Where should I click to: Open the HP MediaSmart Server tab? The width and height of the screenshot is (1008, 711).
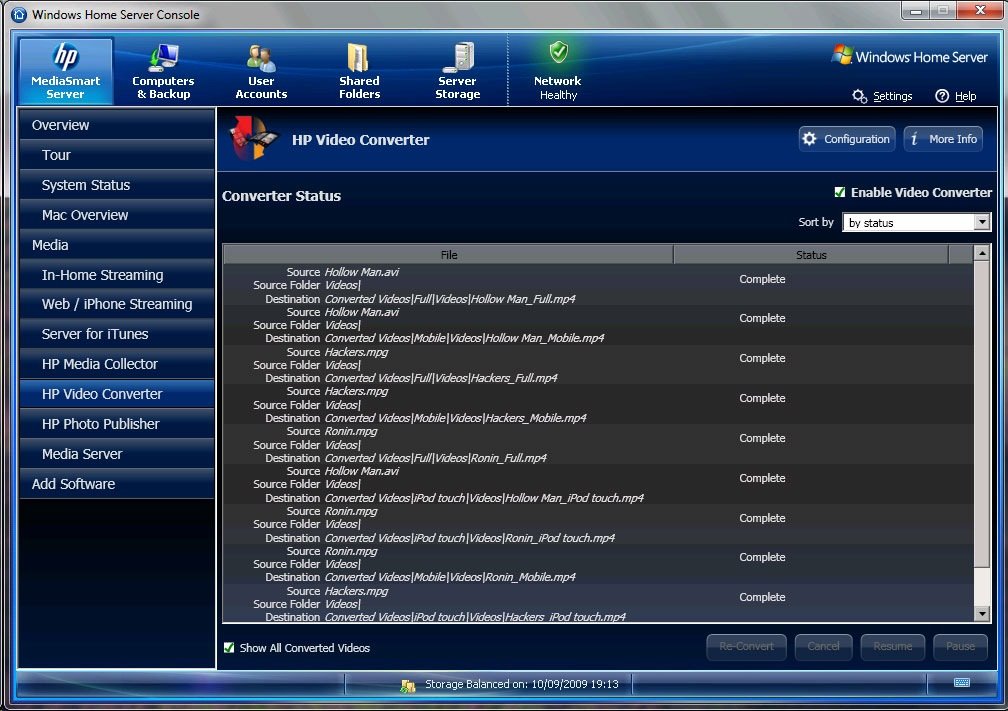[x=66, y=71]
